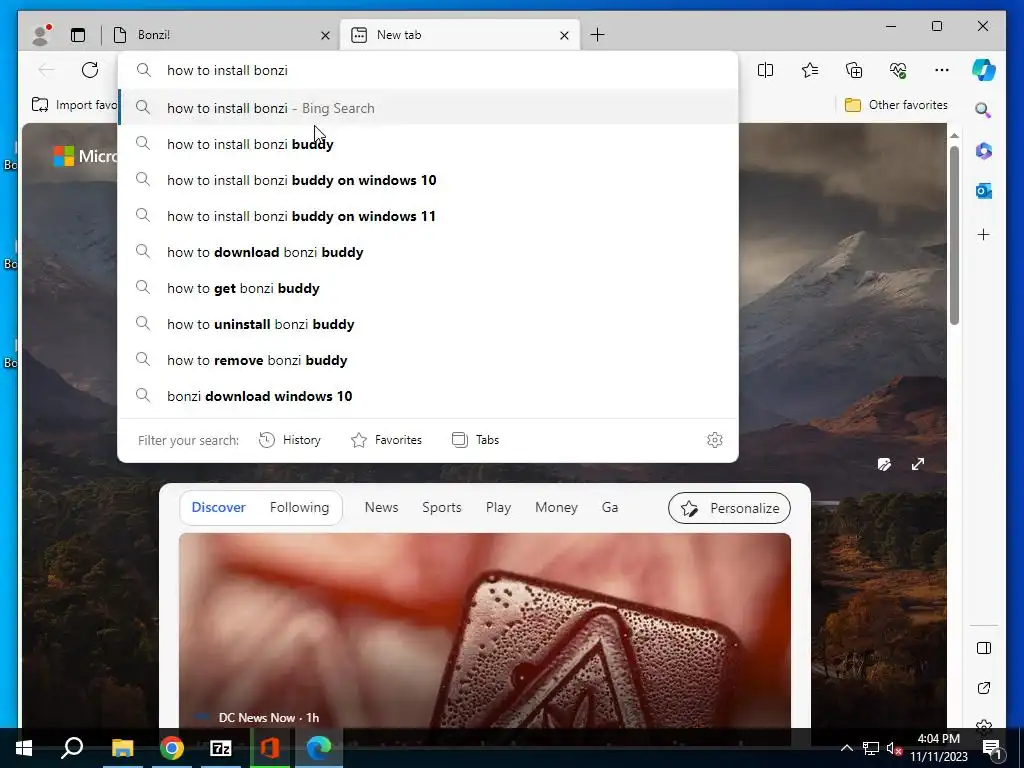This screenshot has height=768, width=1024.
Task: Filter search by Tabs
Action: (475, 440)
